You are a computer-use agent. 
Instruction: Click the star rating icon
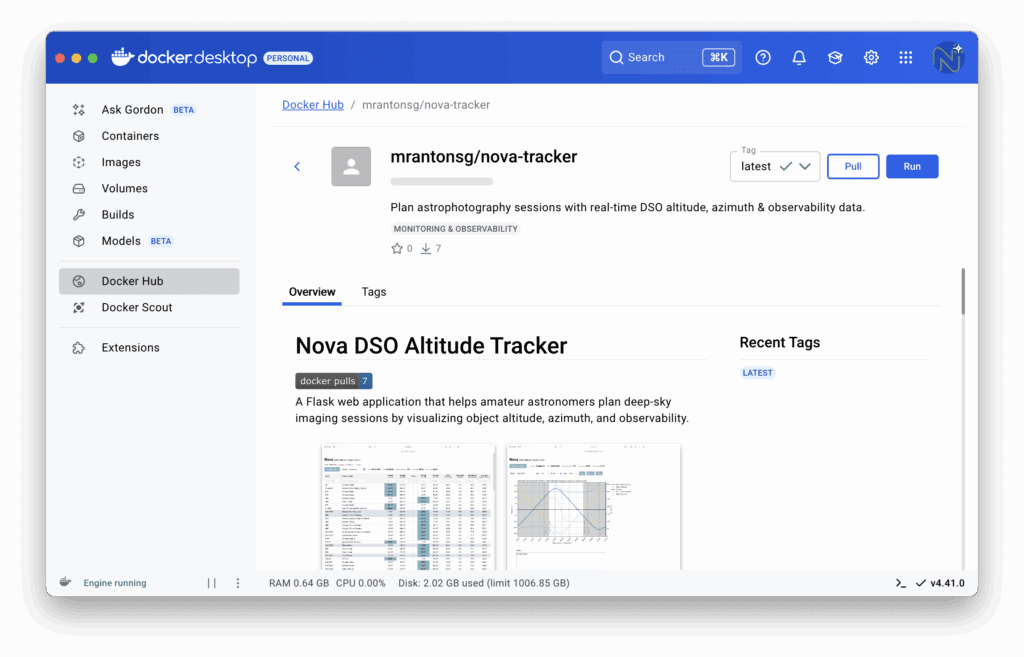tap(396, 248)
